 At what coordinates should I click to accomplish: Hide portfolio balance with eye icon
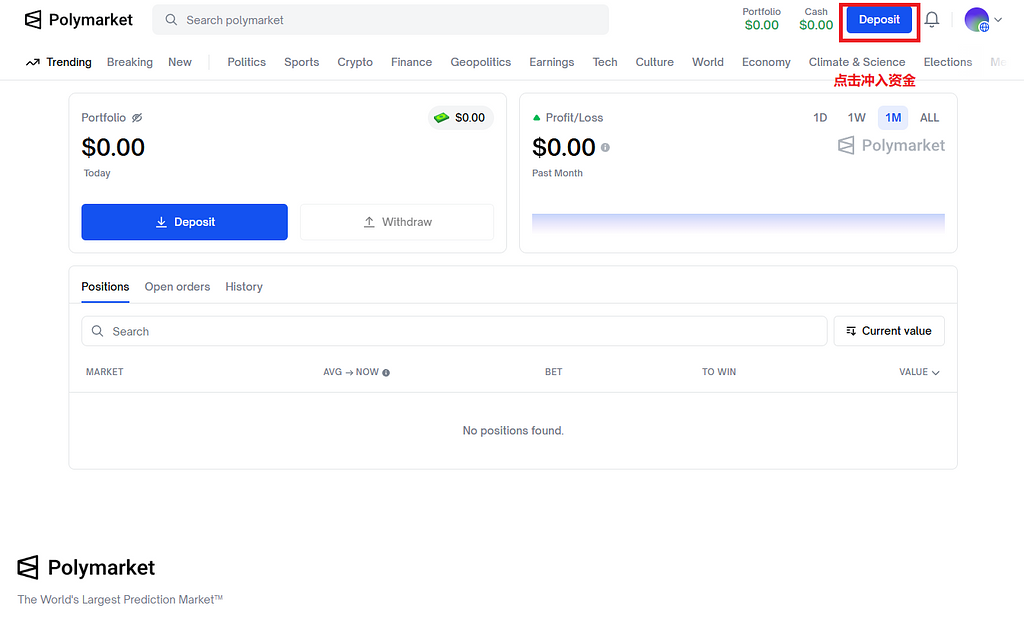pos(137,118)
